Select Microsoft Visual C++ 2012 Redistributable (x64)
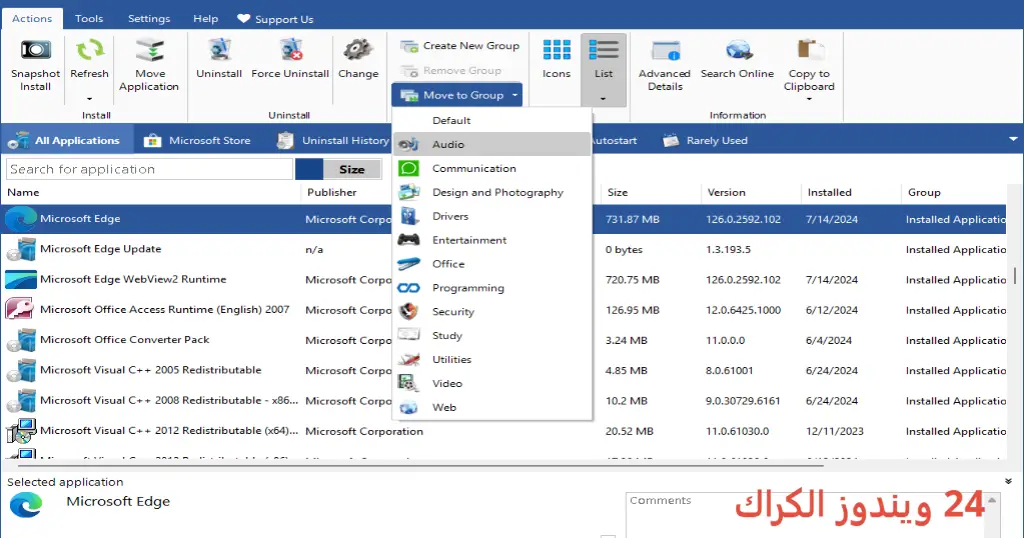The height and width of the screenshot is (538, 1024). (x=503, y=431)
